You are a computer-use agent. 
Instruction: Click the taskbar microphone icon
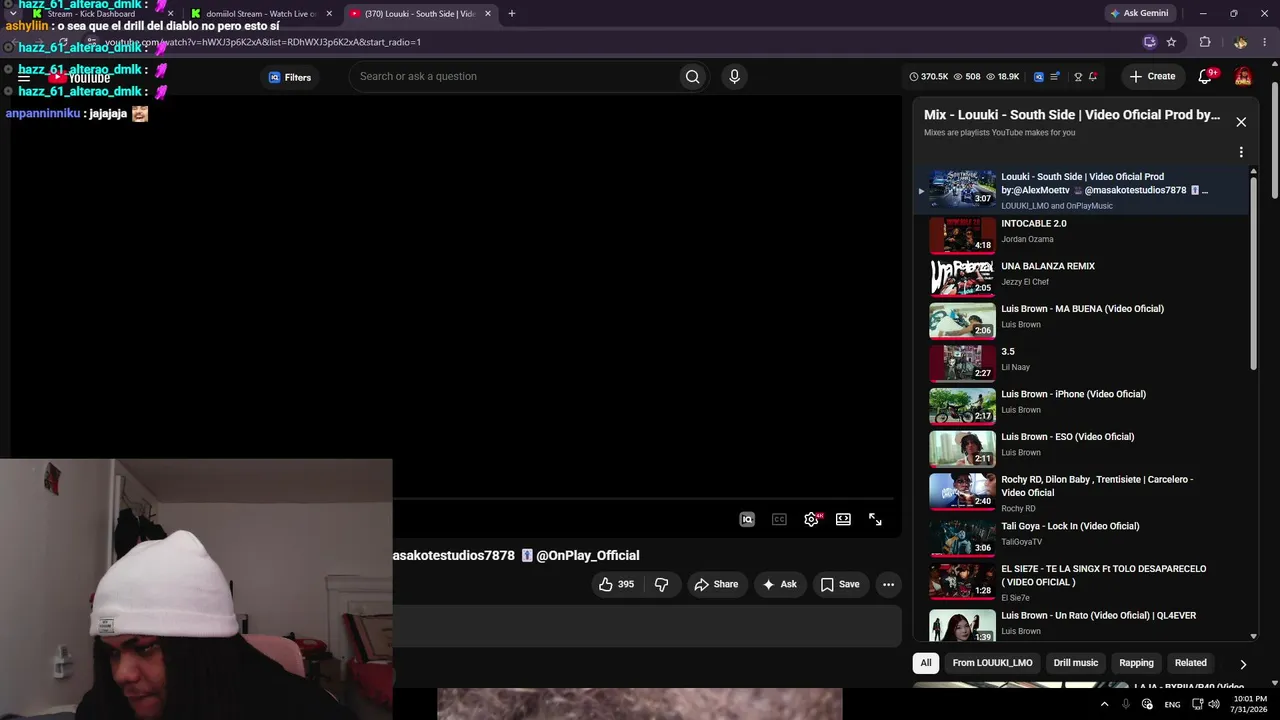(x=1126, y=704)
